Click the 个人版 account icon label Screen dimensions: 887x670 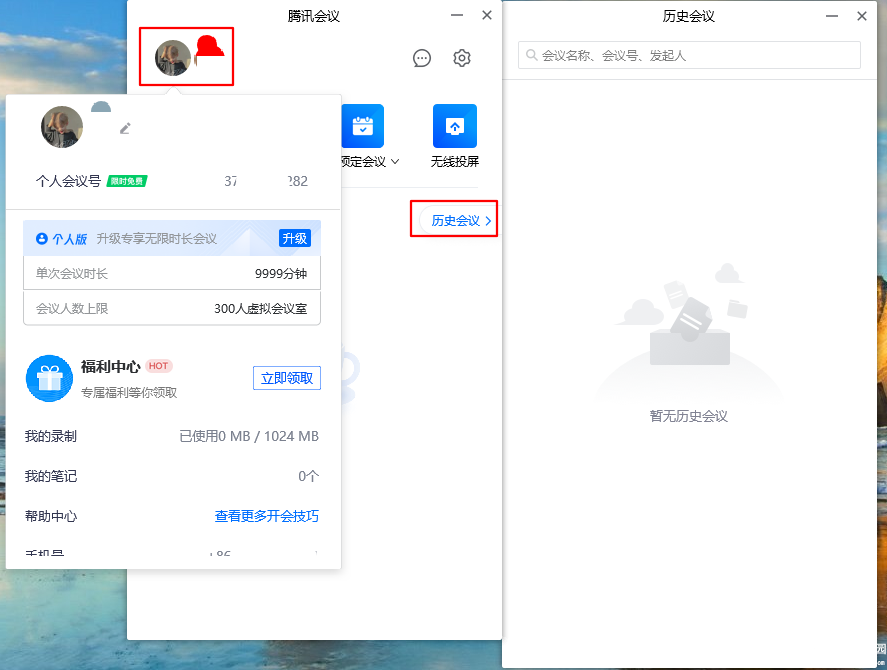[62, 239]
